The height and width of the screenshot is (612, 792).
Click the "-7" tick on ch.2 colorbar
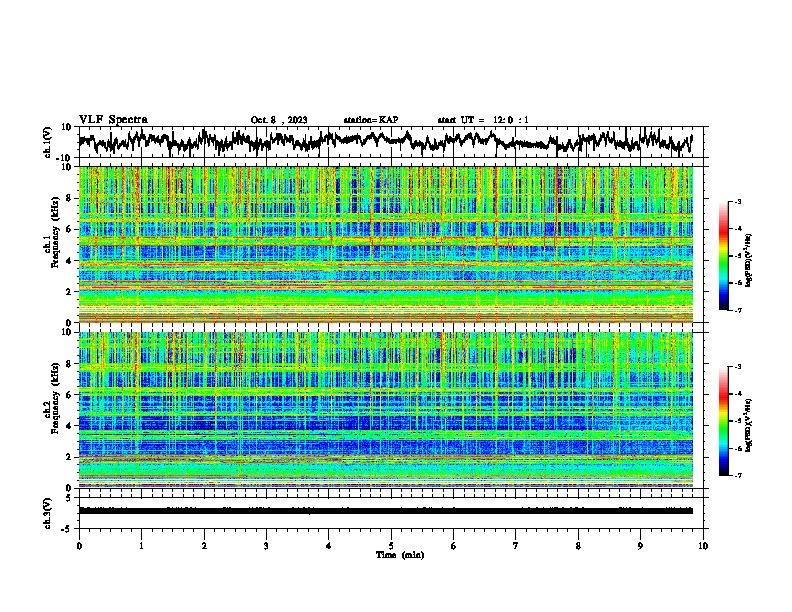click(x=738, y=475)
